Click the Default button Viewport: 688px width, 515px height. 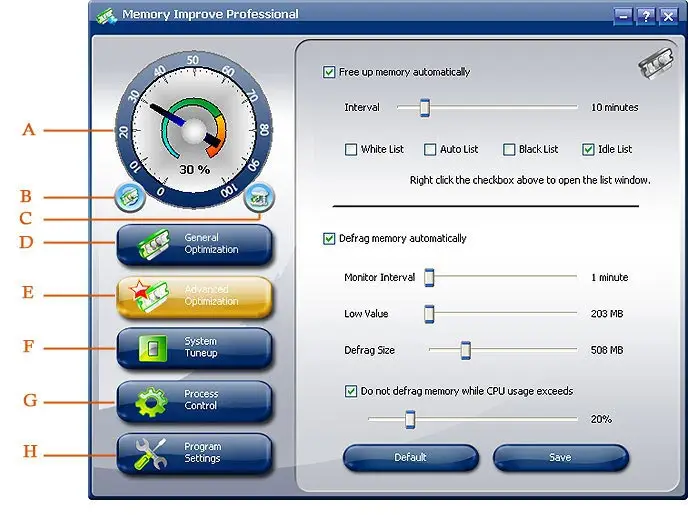410,458
